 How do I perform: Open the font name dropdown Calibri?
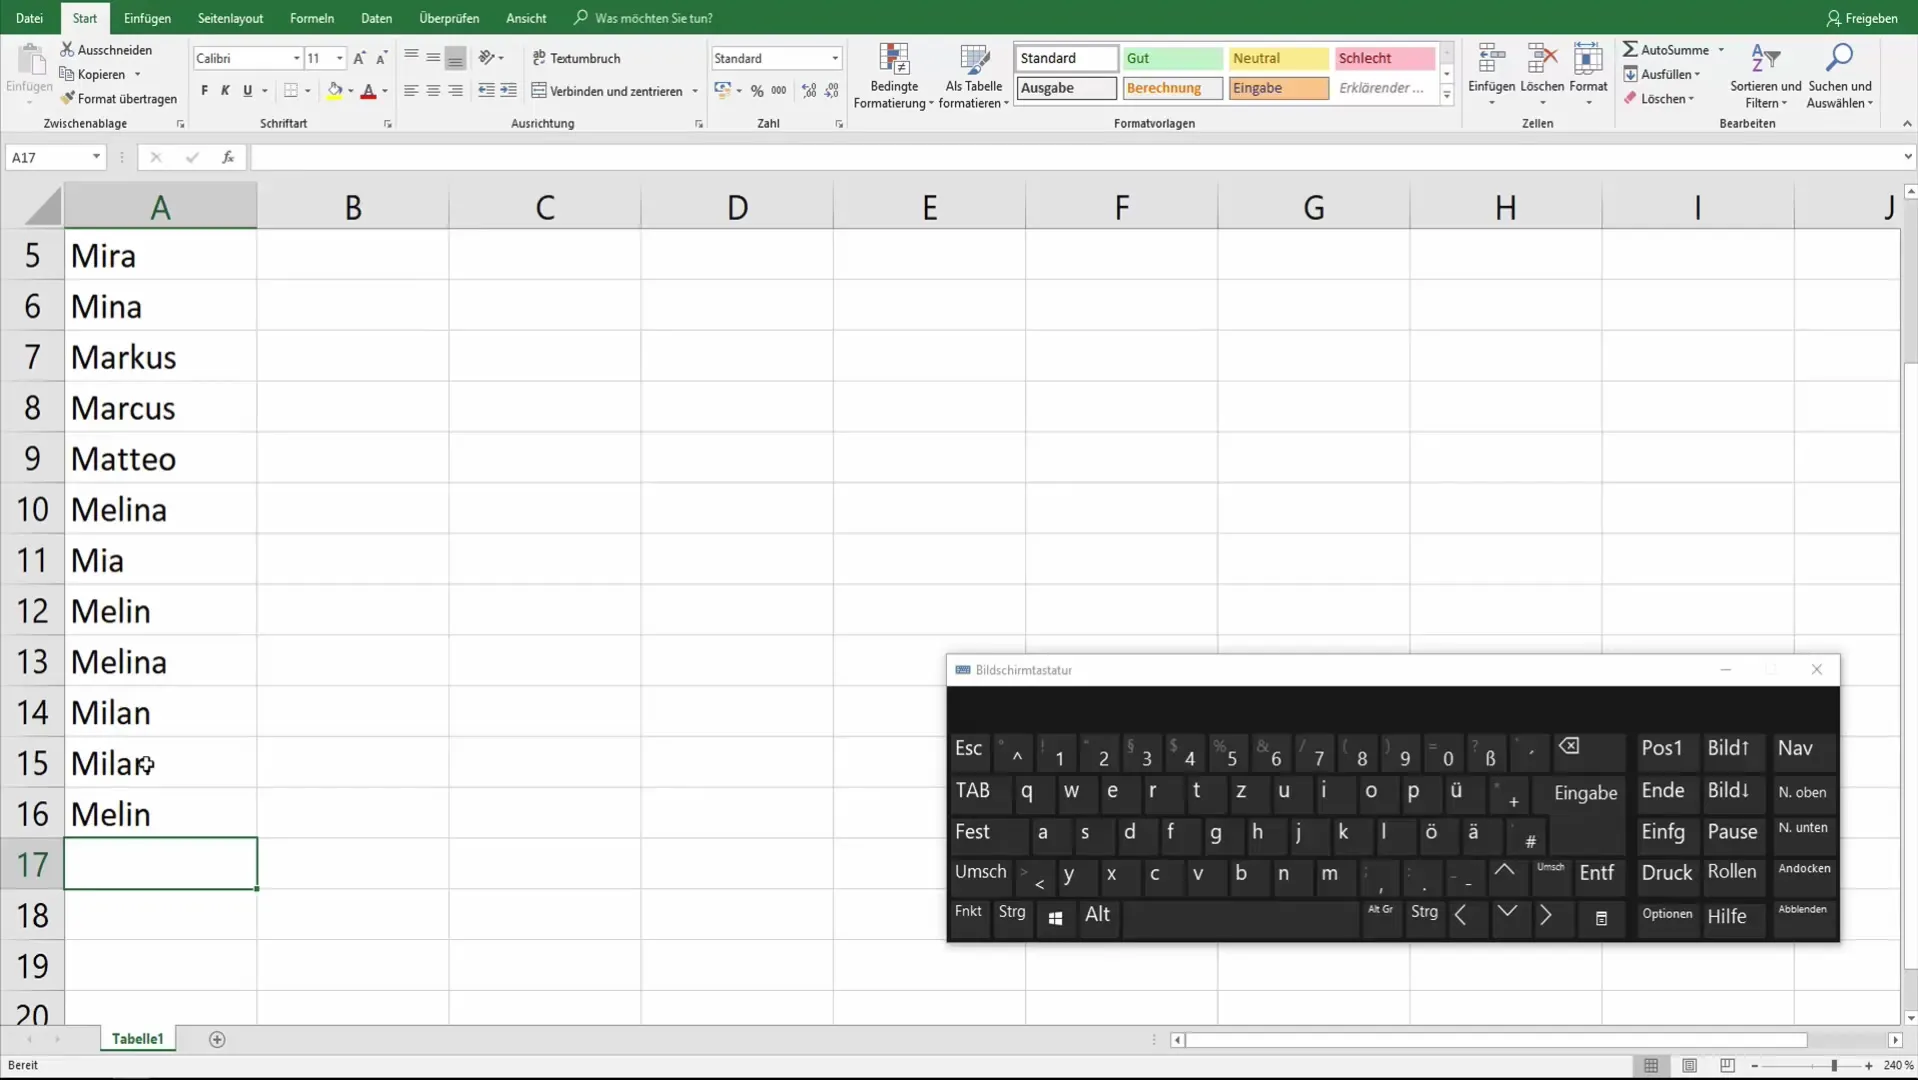coord(296,58)
